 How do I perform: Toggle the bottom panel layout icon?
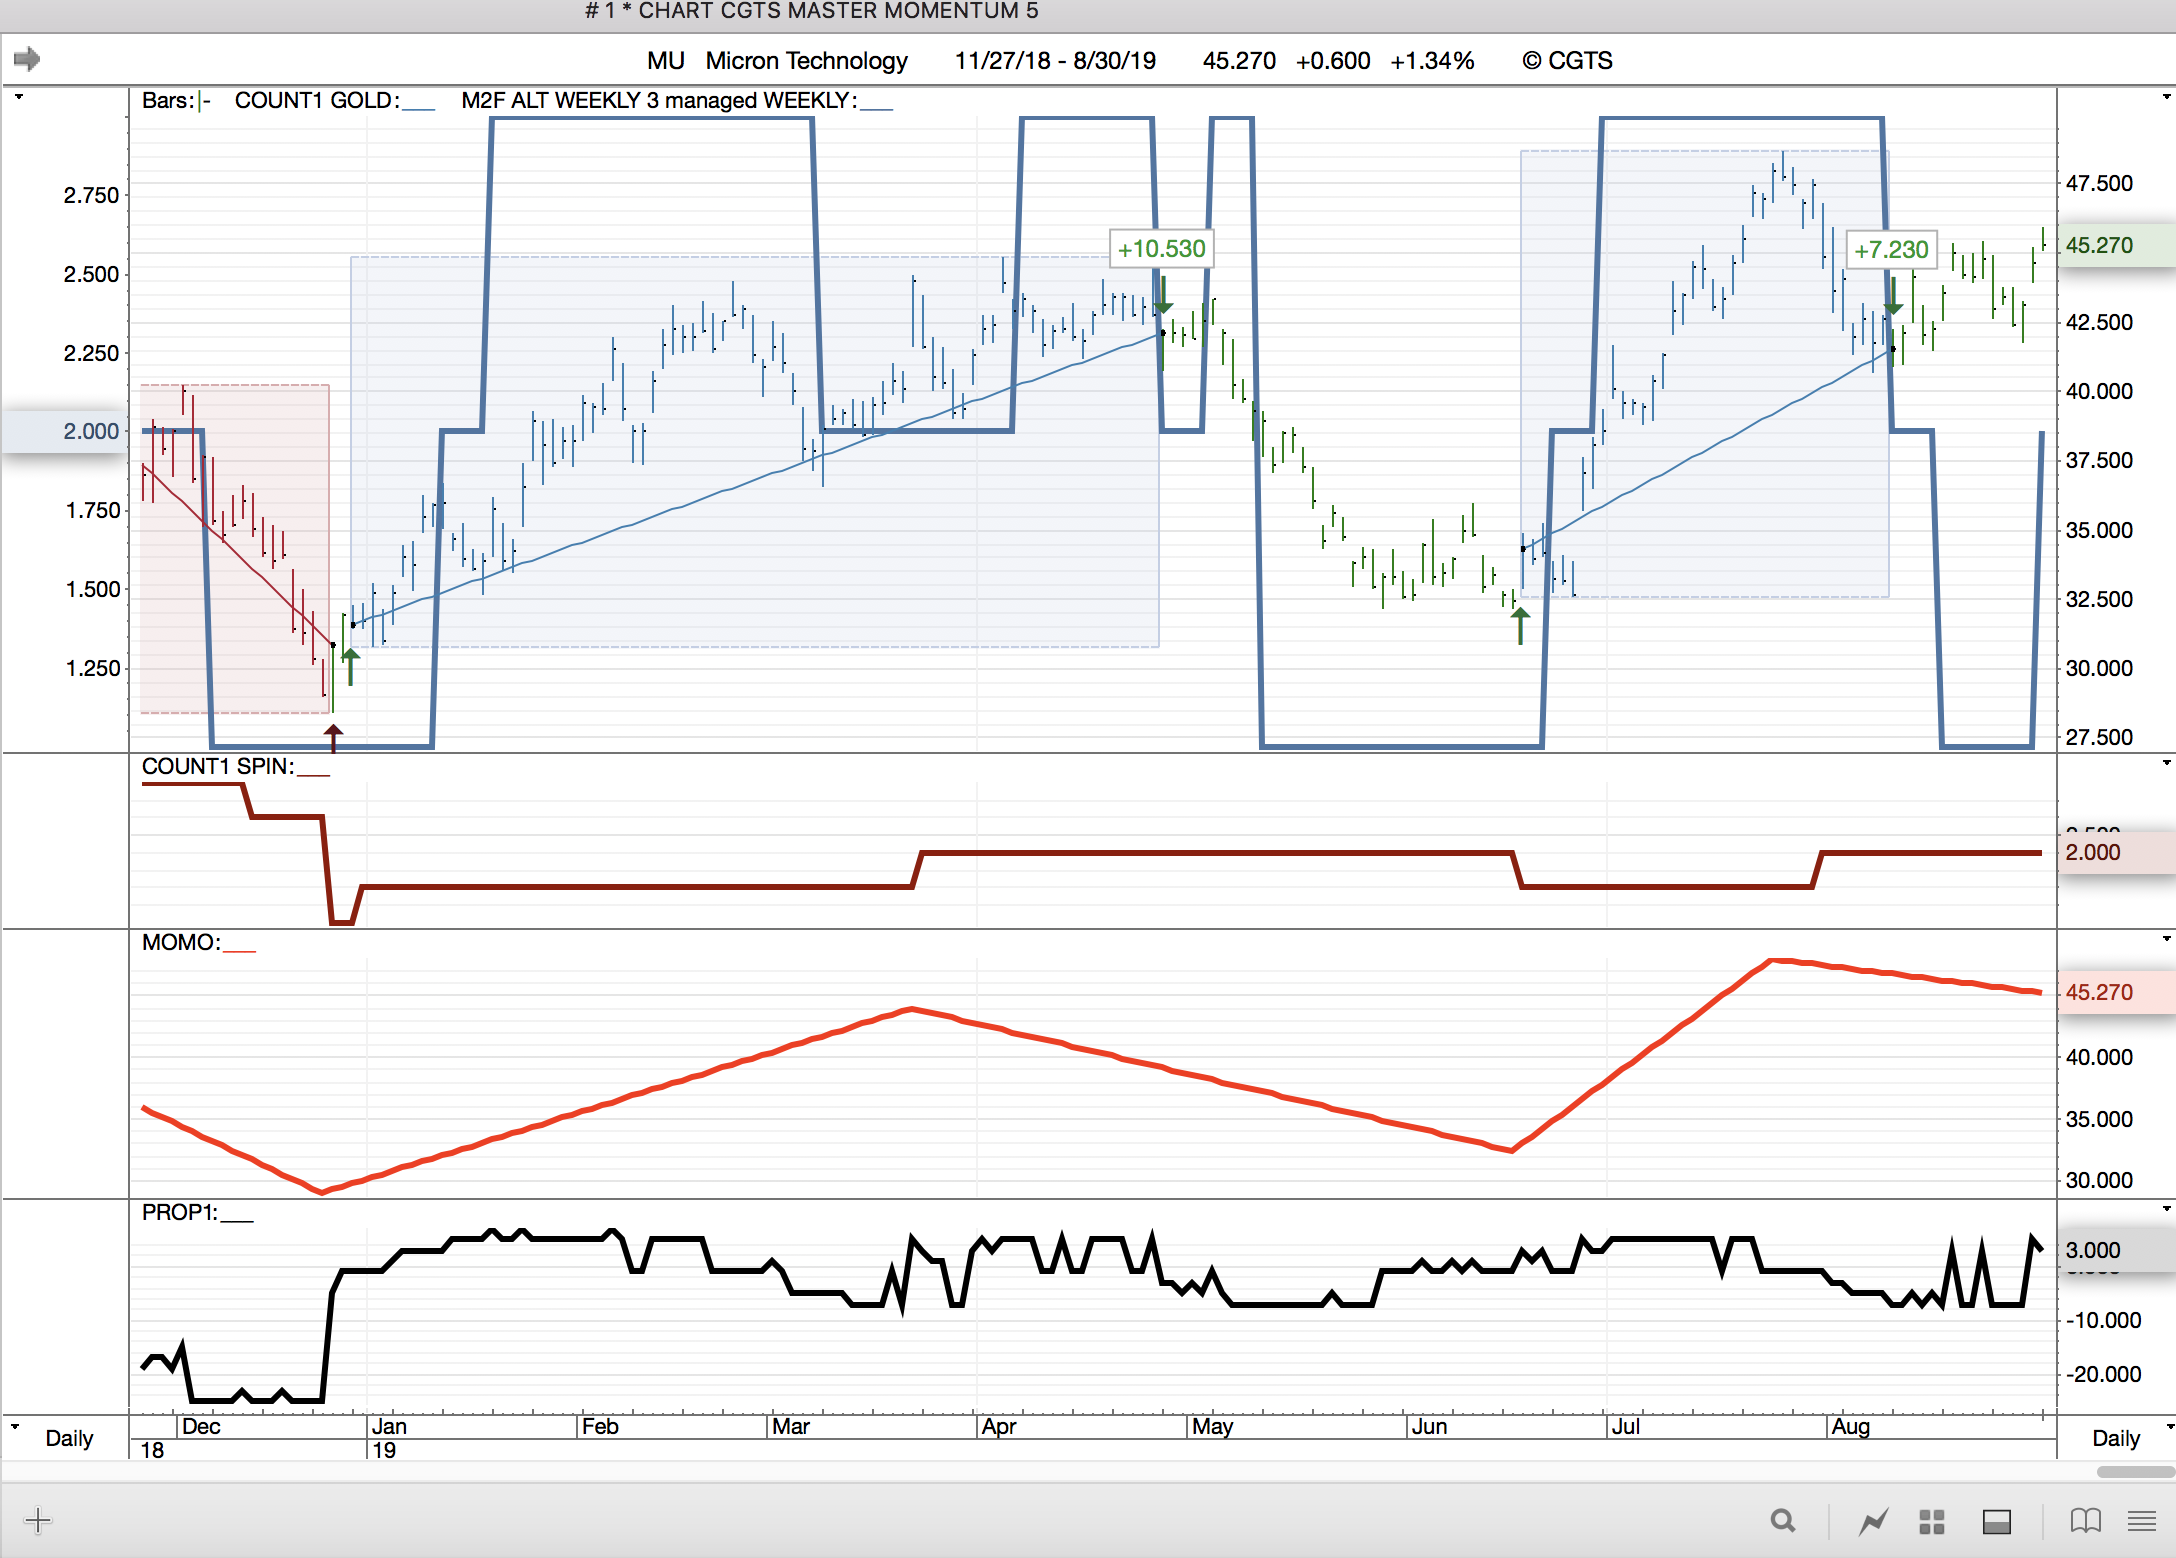[x=1997, y=1521]
